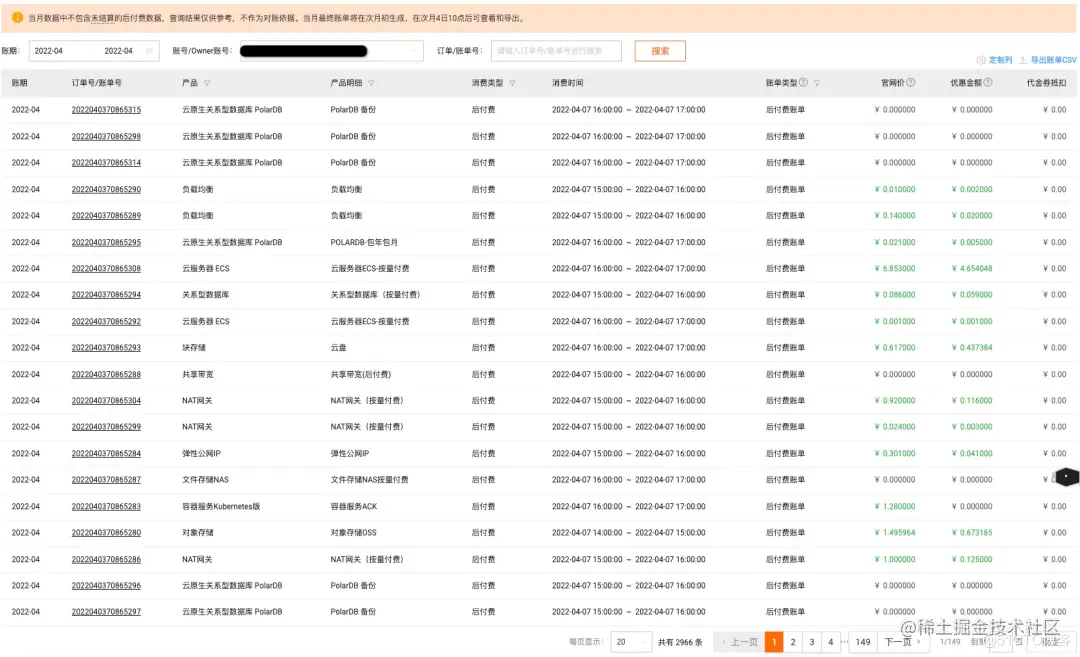Click the 订单号/账单号 column header
Image resolution: width=1080 pixels, height=657 pixels.
(96, 83)
